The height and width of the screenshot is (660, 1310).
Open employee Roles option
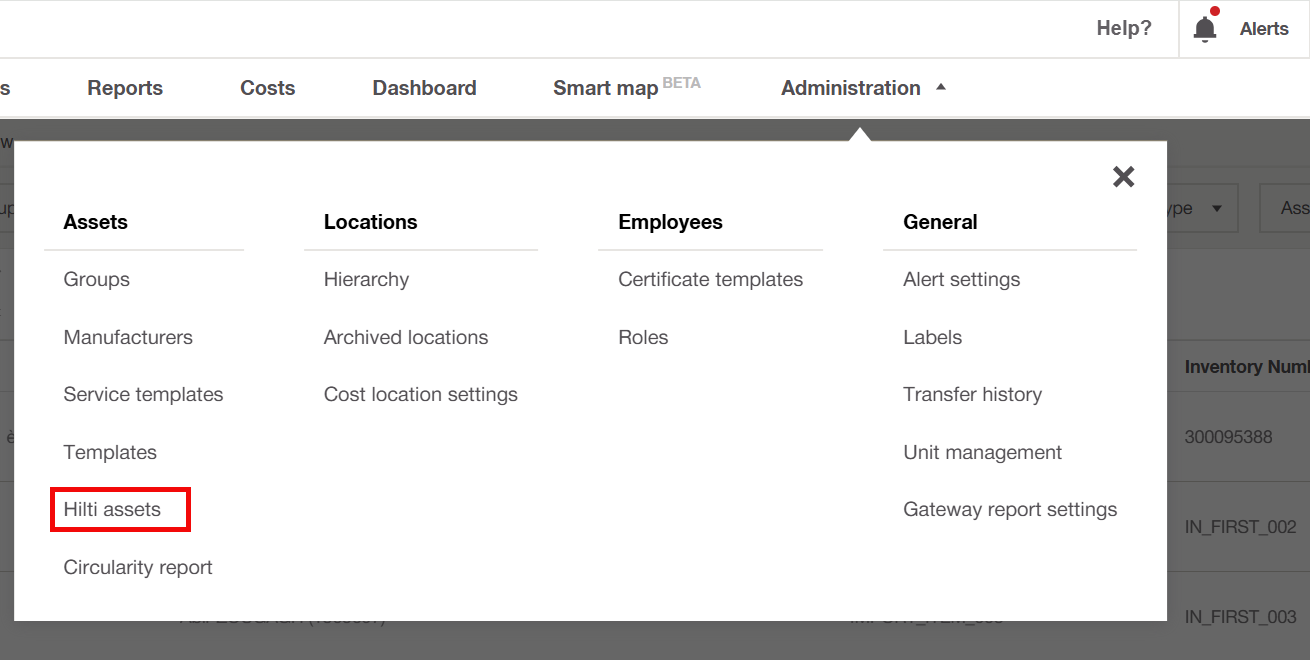click(x=643, y=338)
